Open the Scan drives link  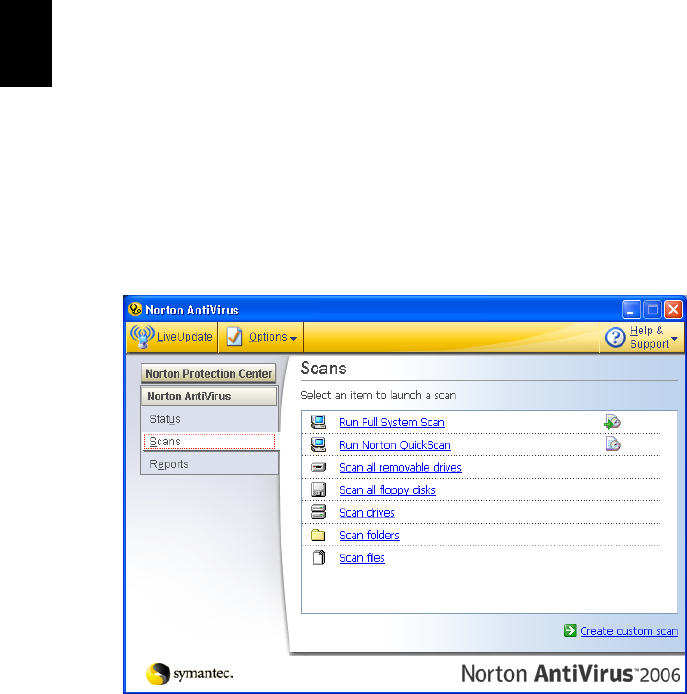click(367, 513)
